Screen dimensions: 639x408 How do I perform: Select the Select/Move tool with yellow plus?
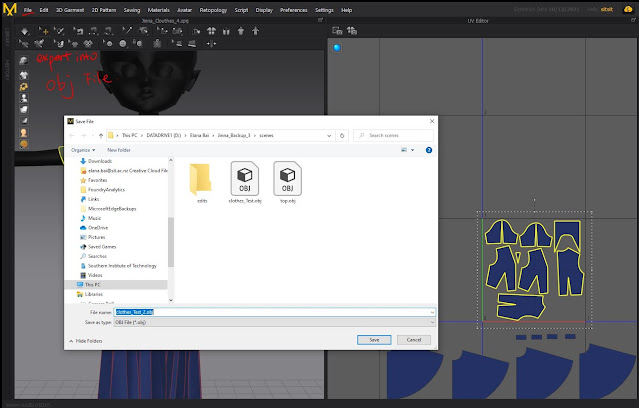click(44, 31)
